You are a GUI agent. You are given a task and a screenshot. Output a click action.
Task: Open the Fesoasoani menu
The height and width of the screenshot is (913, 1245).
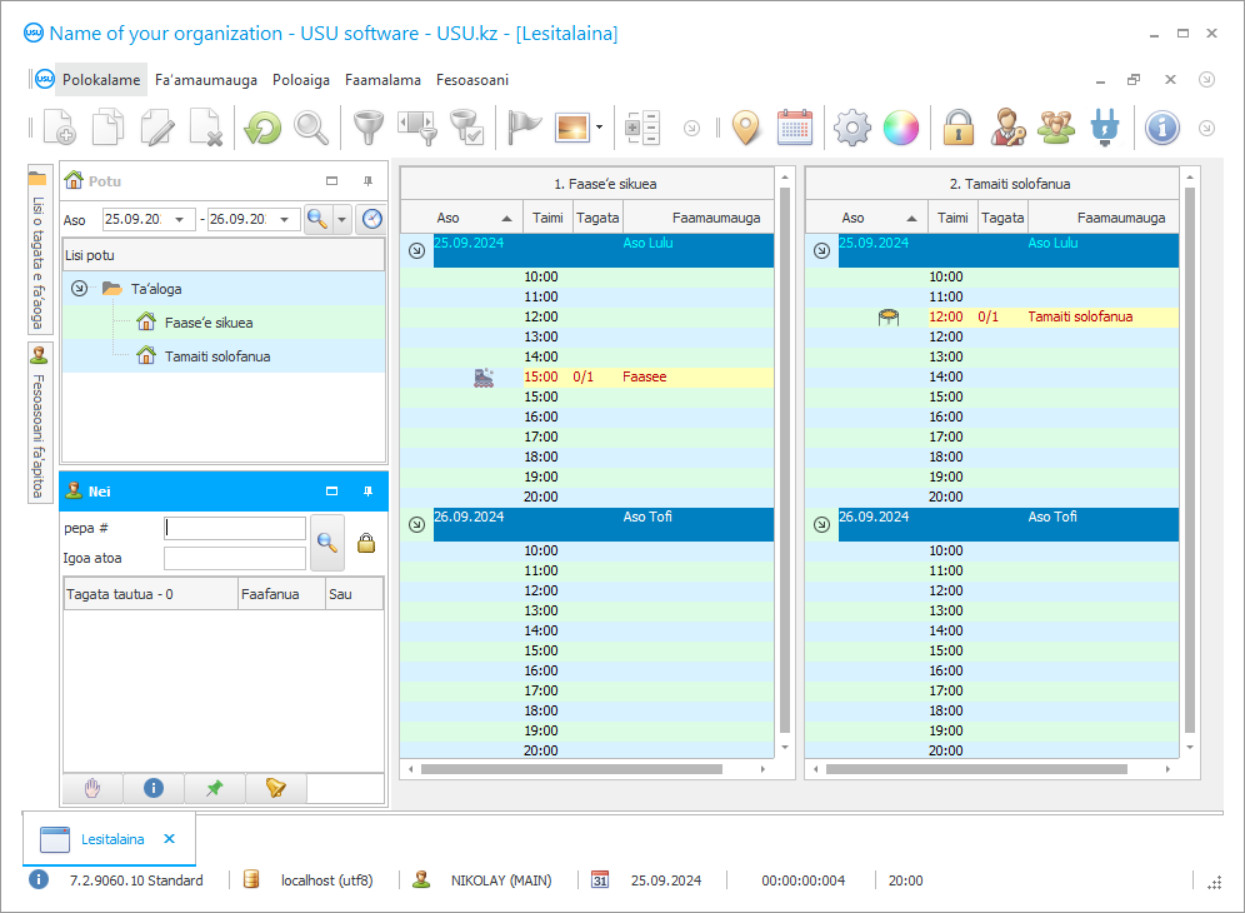pos(472,80)
